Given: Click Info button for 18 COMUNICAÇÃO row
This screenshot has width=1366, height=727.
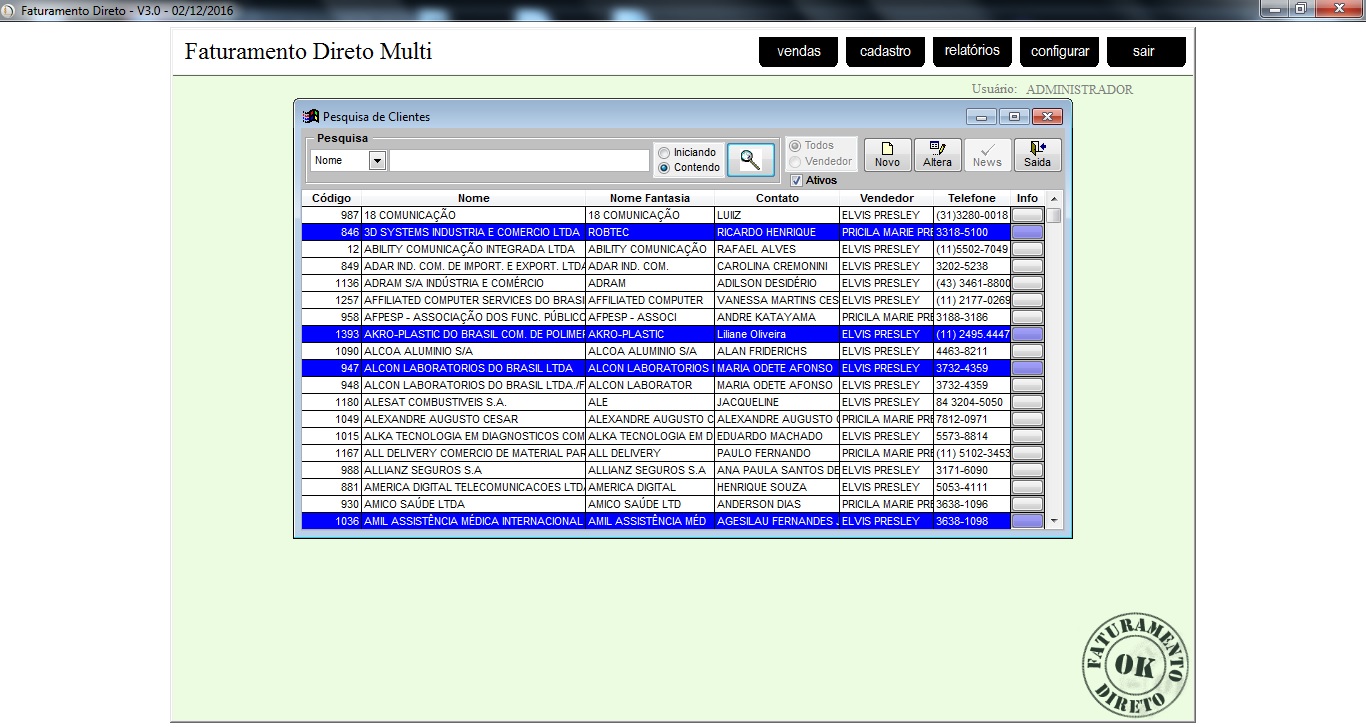Looking at the screenshot, I should (1027, 215).
